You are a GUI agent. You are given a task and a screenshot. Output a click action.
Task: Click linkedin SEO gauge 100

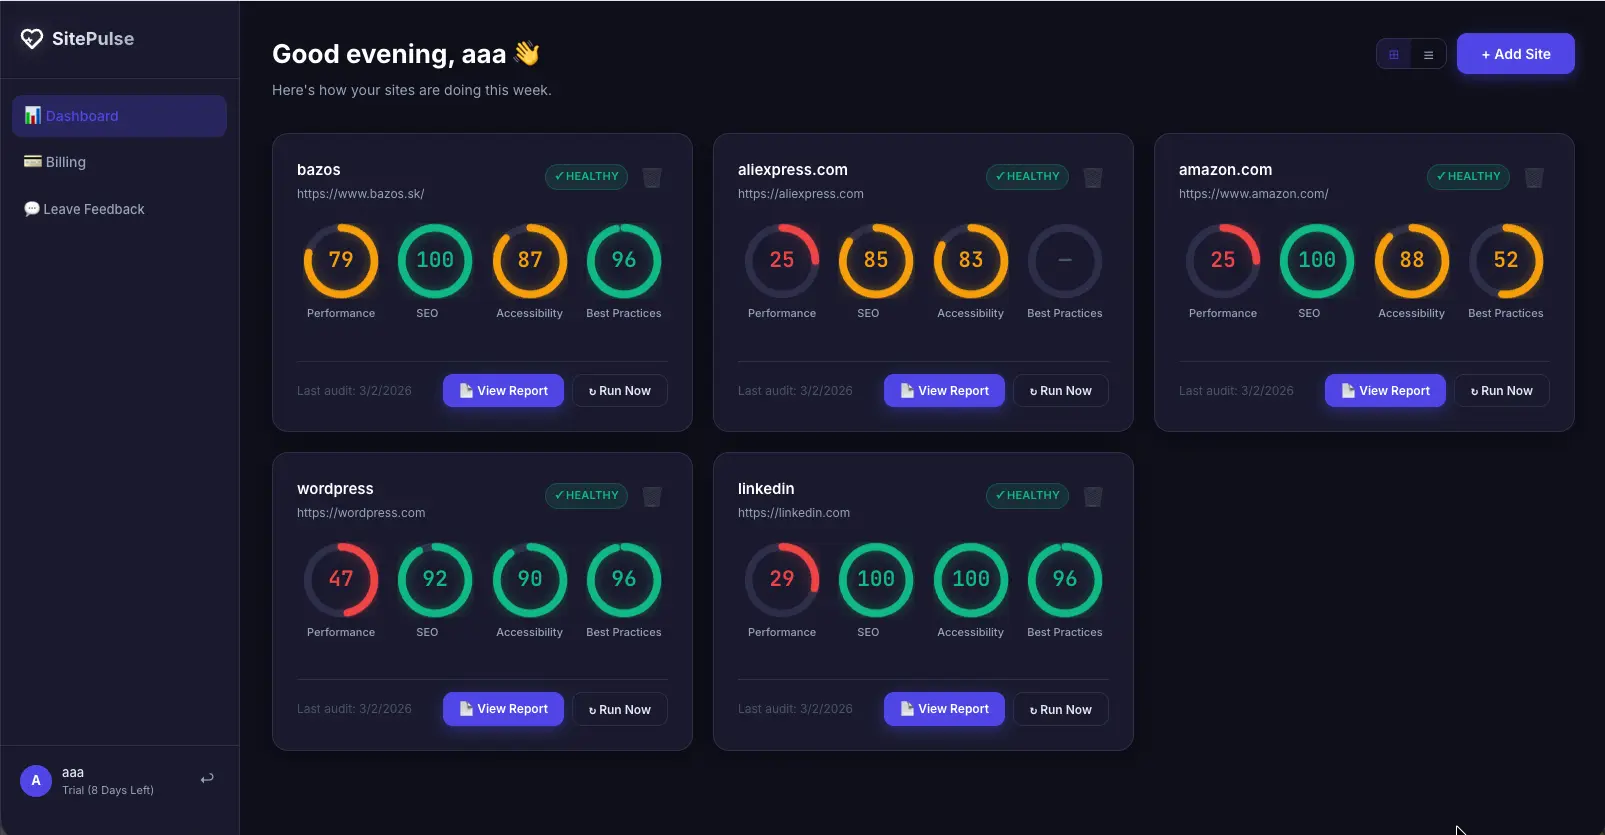pyautogui.click(x=876, y=579)
